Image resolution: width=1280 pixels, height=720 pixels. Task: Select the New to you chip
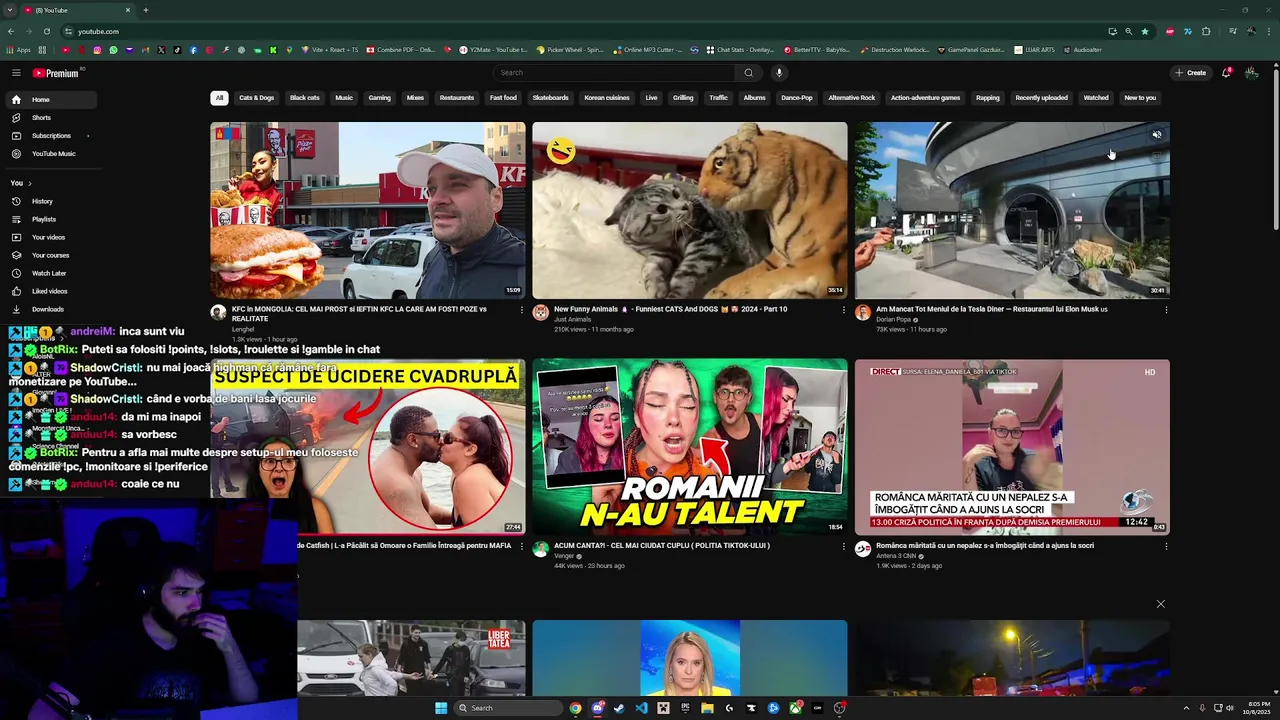[x=1139, y=98]
